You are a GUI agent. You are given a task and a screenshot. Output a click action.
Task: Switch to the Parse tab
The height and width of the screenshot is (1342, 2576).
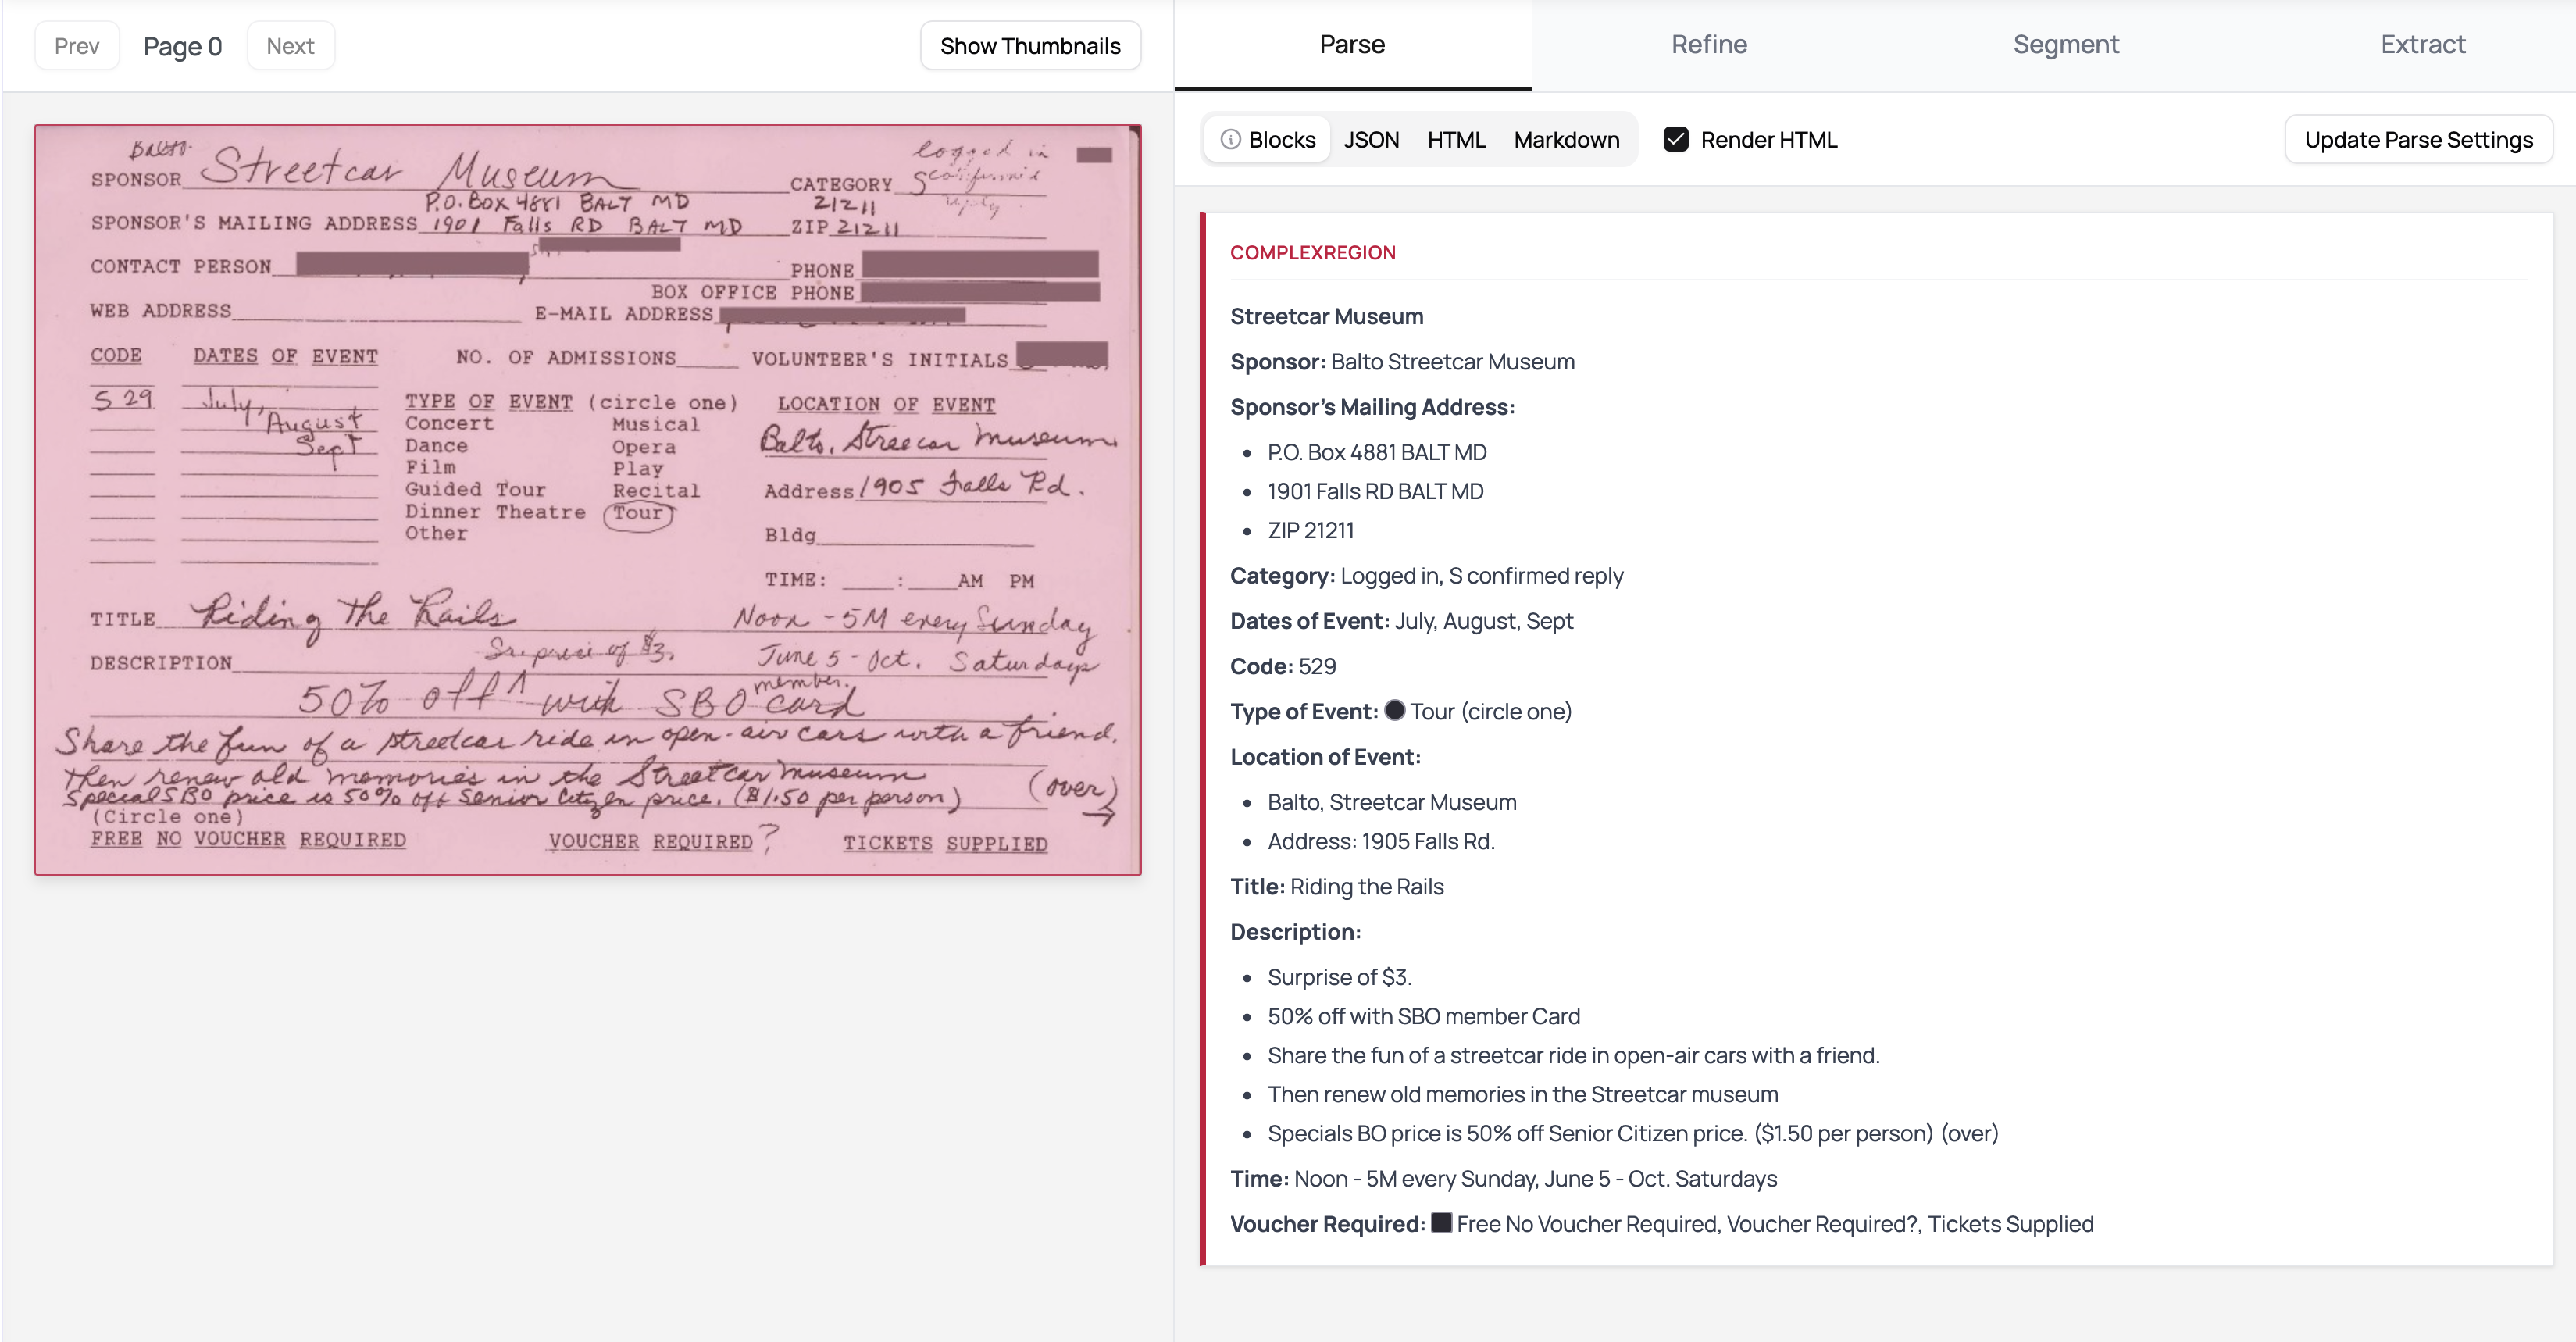tap(1352, 45)
